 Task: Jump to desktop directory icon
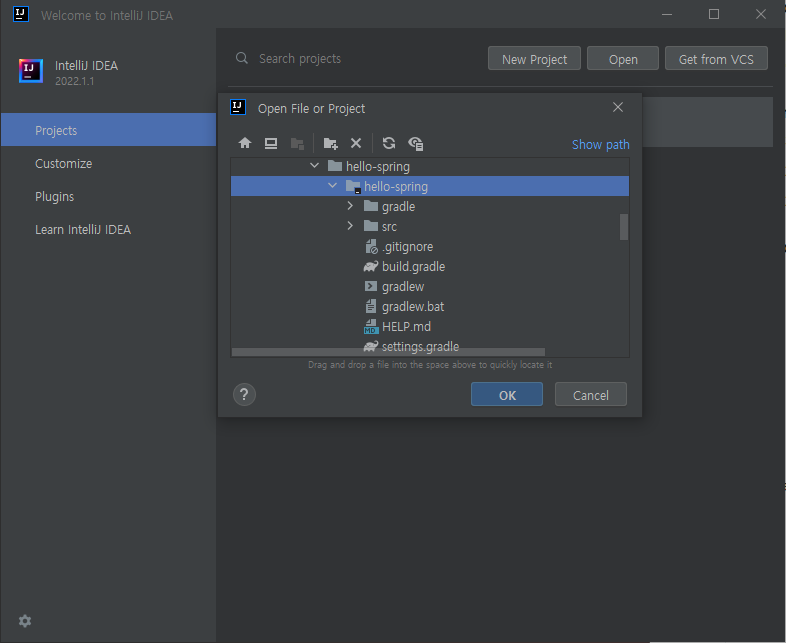tap(271, 143)
